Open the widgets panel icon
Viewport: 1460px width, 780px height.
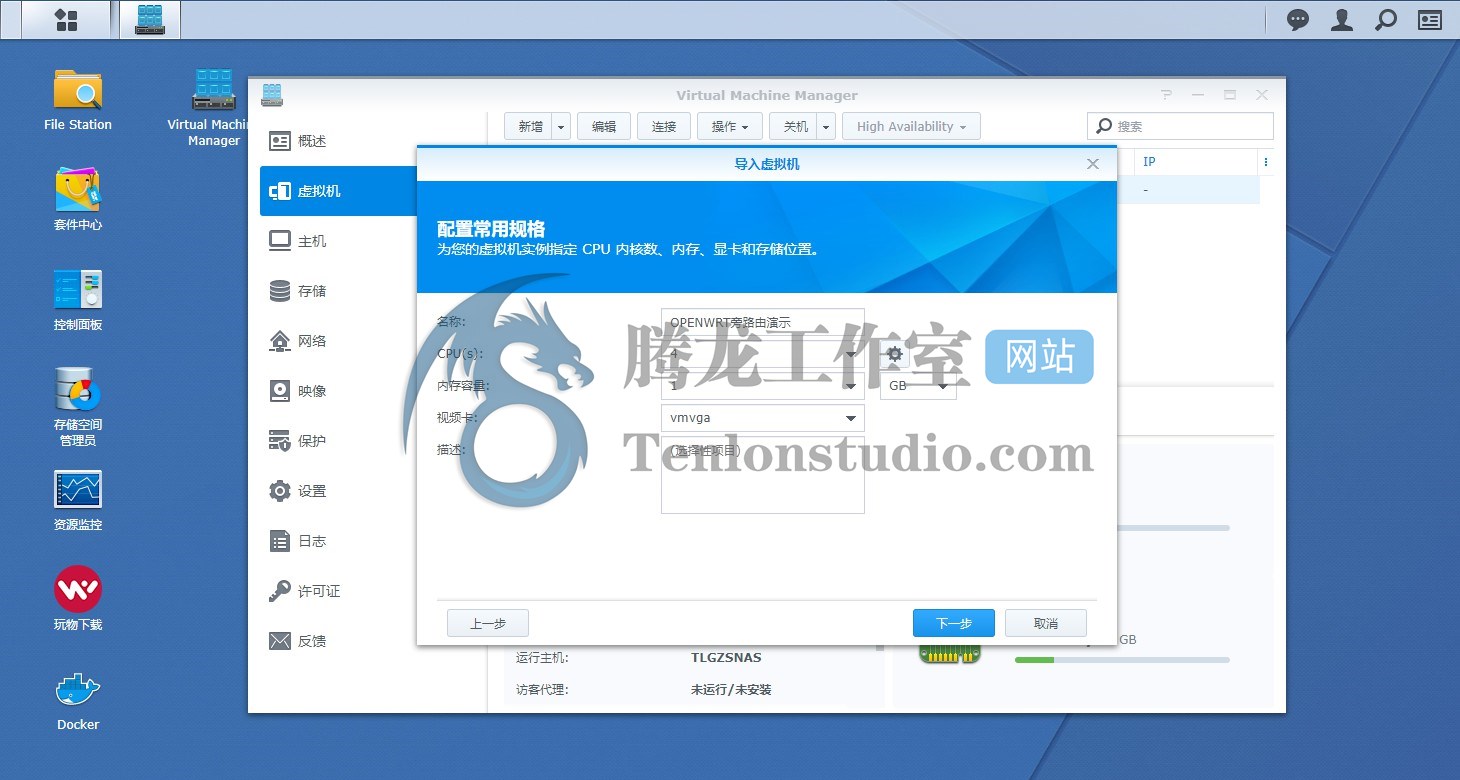pos(1430,20)
